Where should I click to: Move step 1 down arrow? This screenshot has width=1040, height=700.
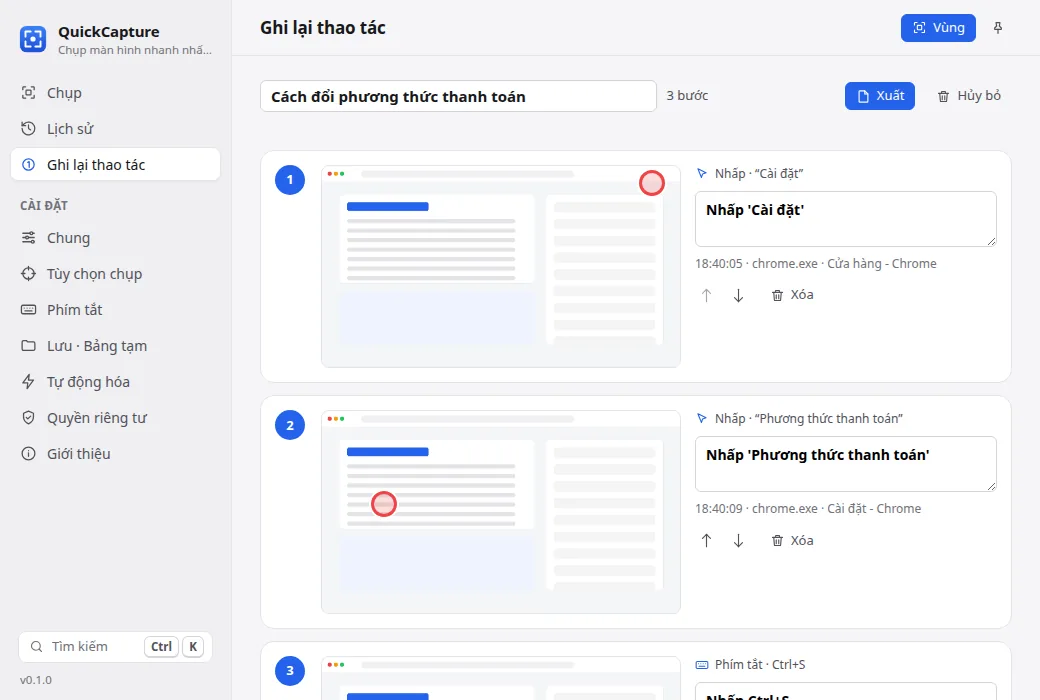coord(738,295)
